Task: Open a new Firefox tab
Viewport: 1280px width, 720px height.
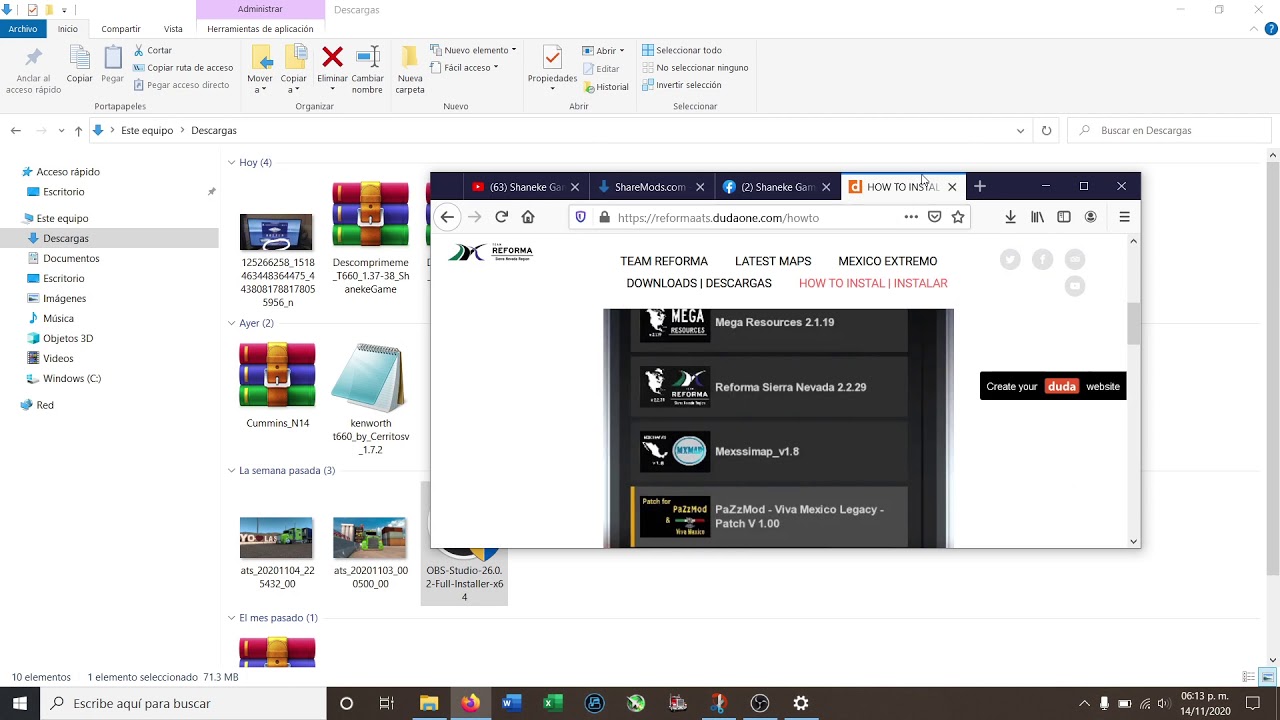Action: pos(980,186)
